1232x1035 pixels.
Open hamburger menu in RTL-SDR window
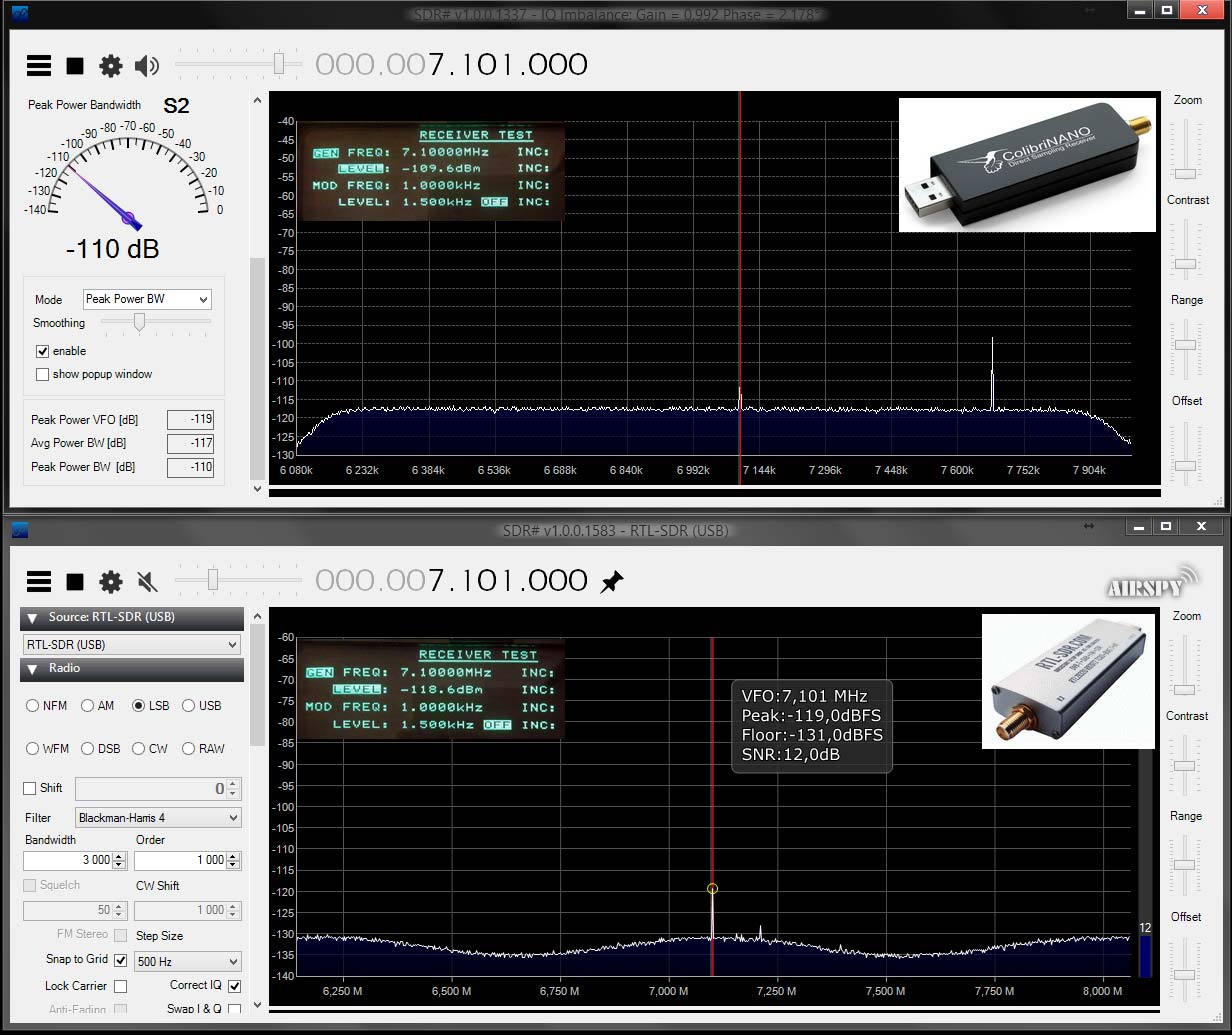click(39, 582)
